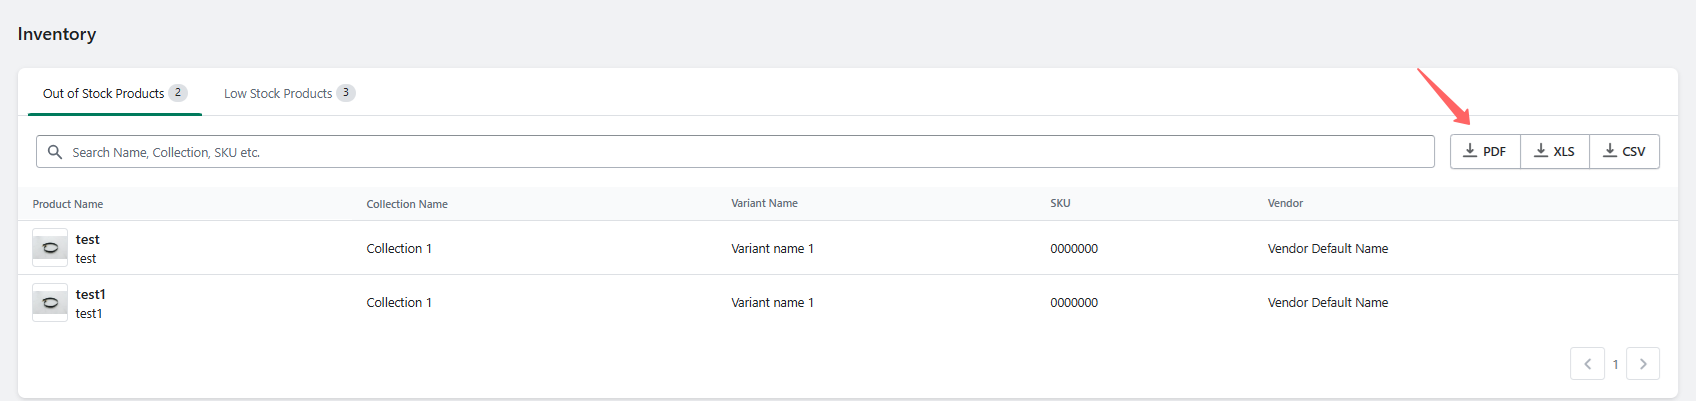This screenshot has height=401, width=1696.
Task: Click SKU 0000000 in the test row
Action: (1074, 248)
